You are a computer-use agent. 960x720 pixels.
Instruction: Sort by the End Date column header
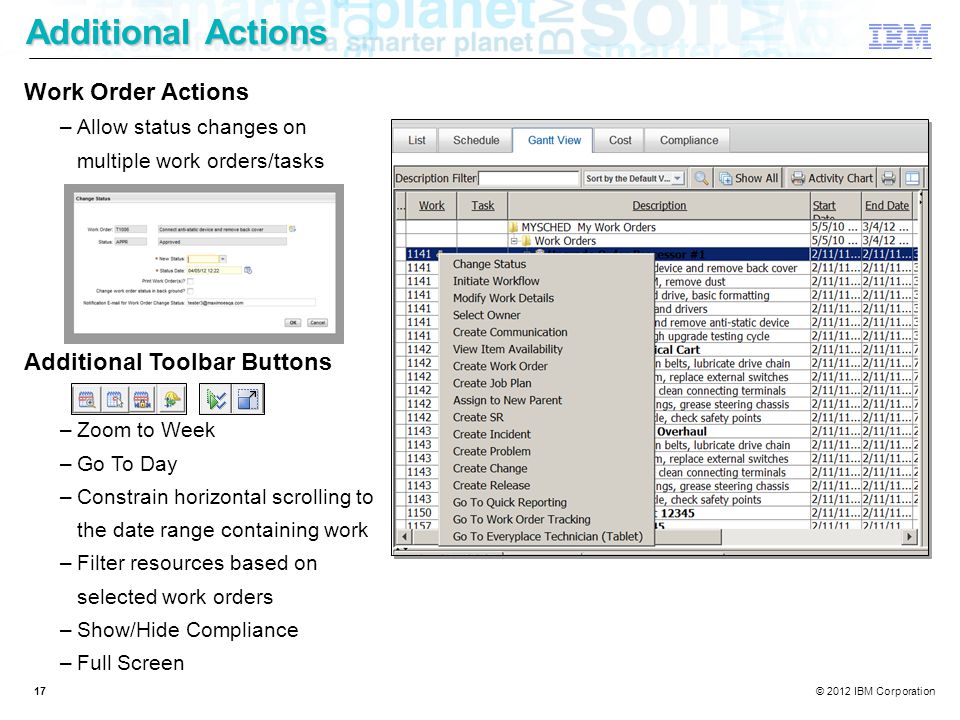(x=886, y=206)
